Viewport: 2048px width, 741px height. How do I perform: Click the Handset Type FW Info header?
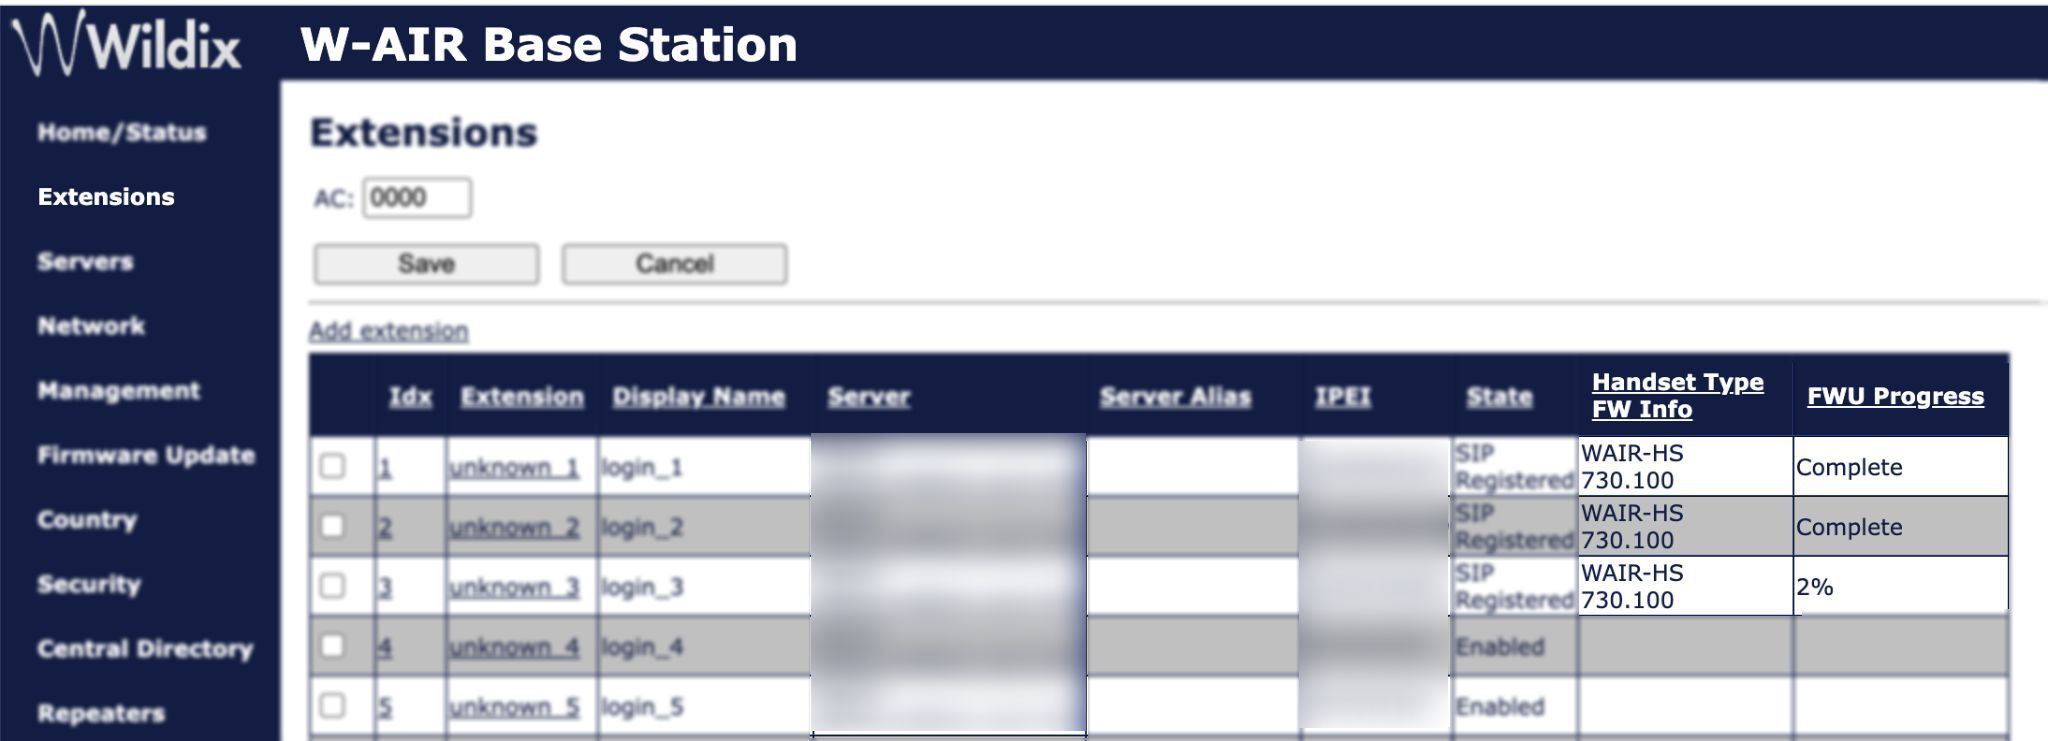pyautogui.click(x=1677, y=395)
